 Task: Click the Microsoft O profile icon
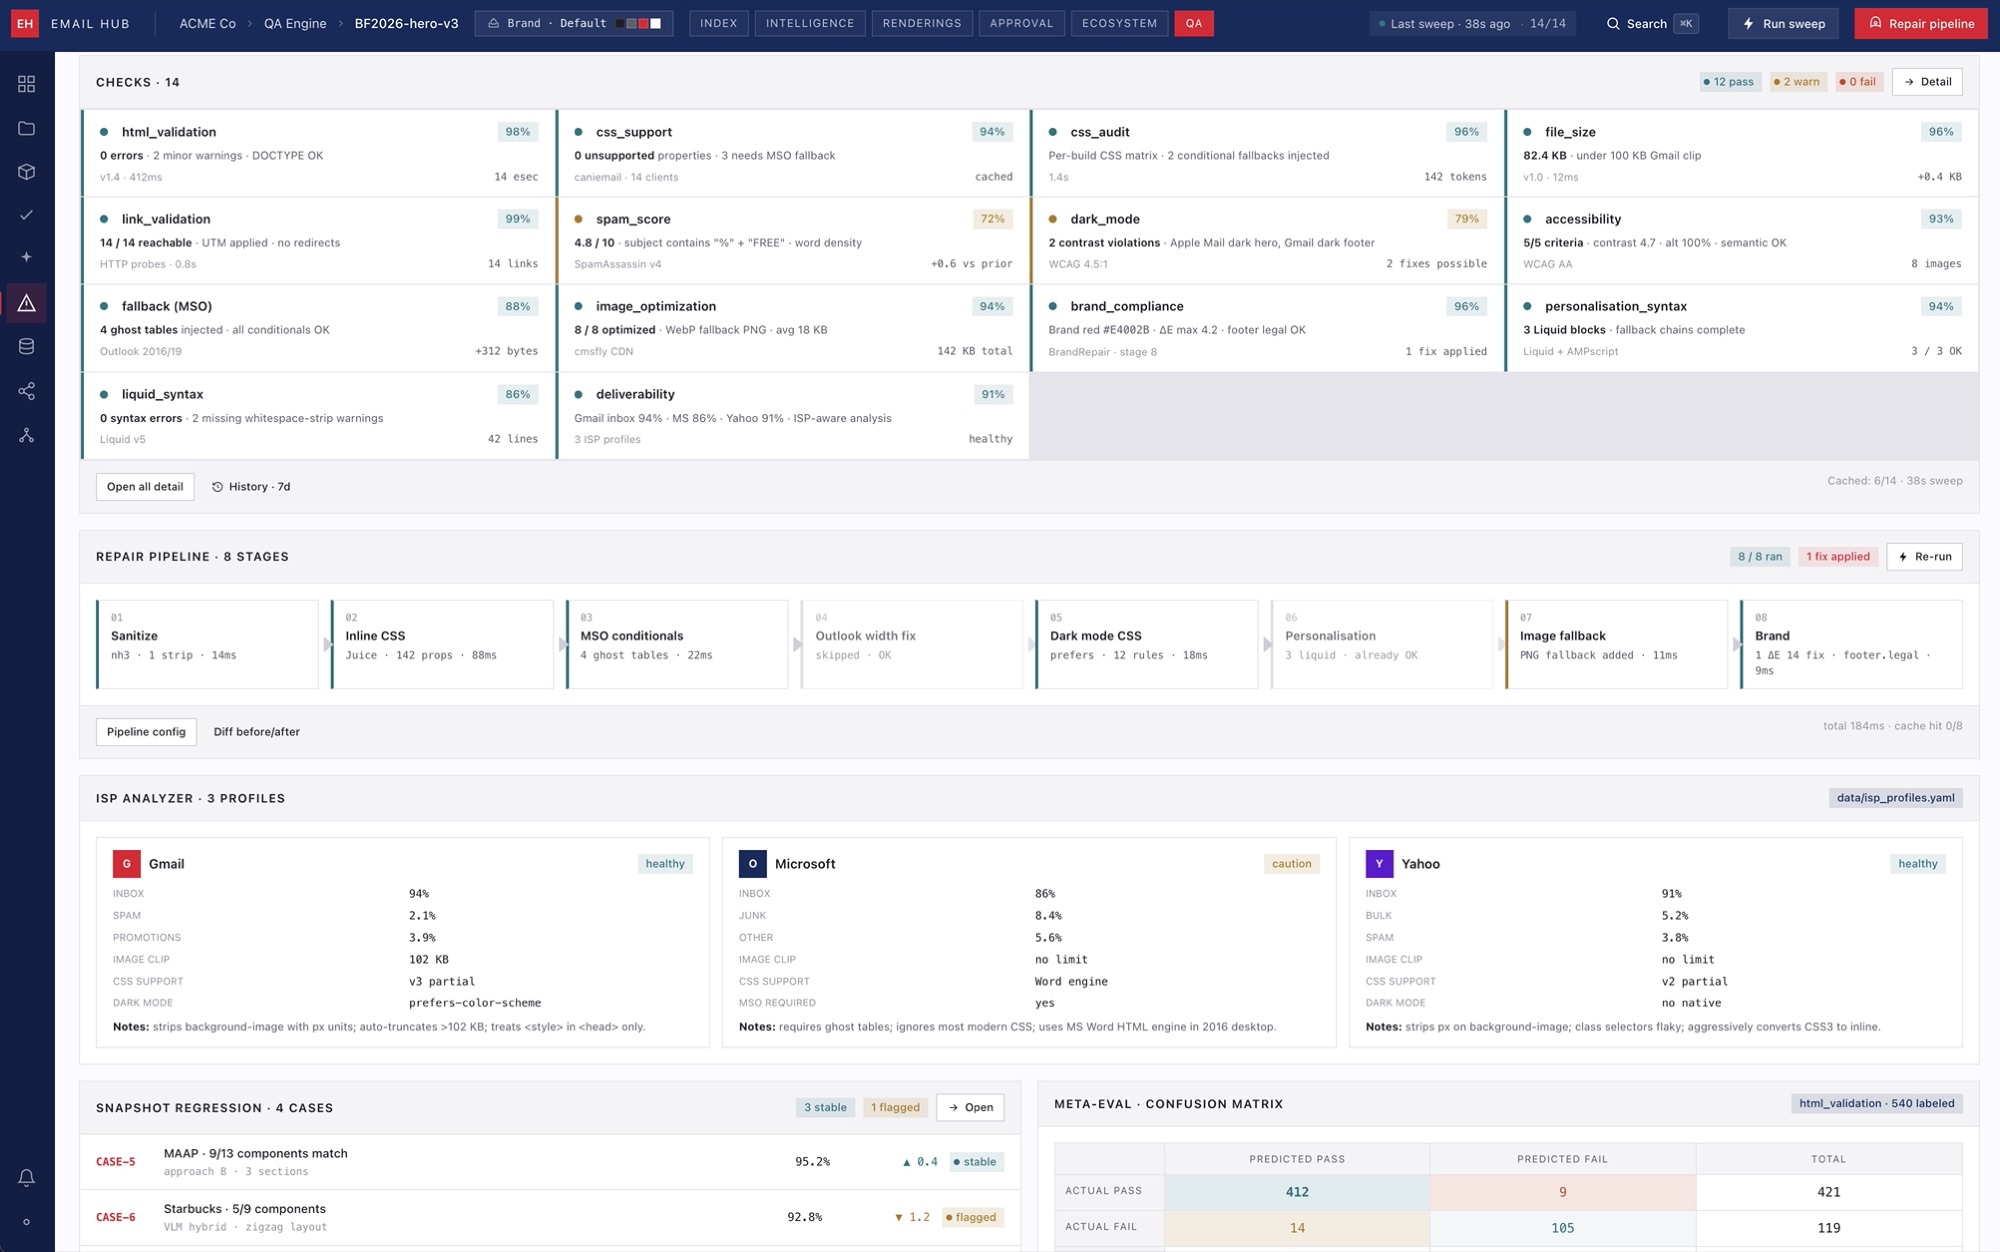click(752, 863)
